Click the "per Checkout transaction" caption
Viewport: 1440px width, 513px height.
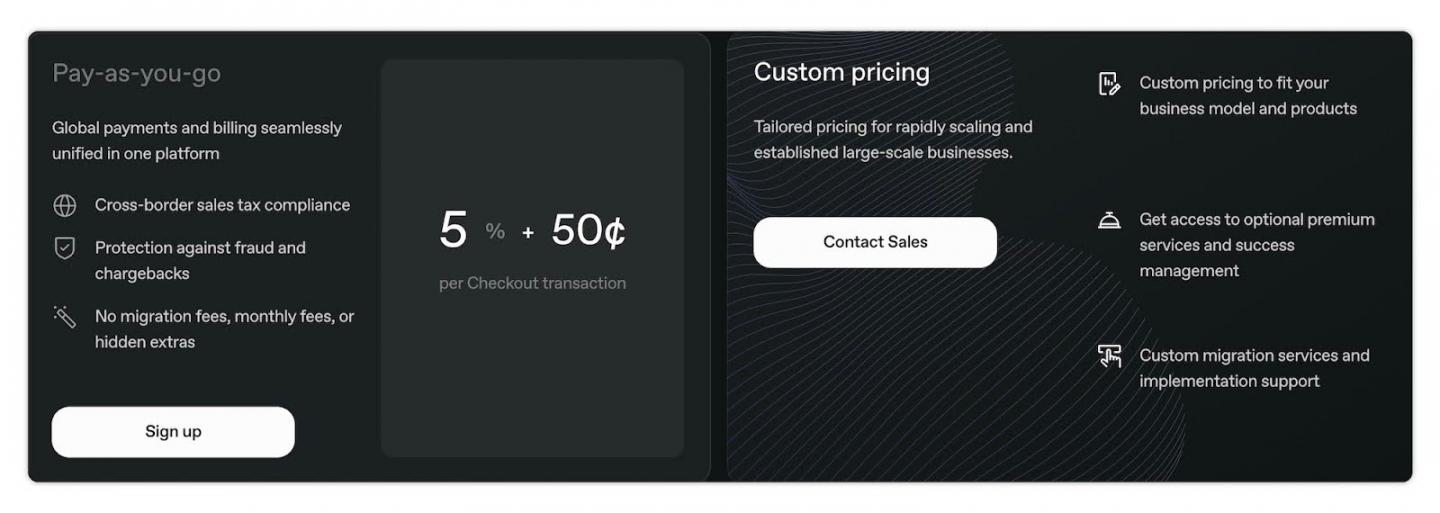pos(532,283)
